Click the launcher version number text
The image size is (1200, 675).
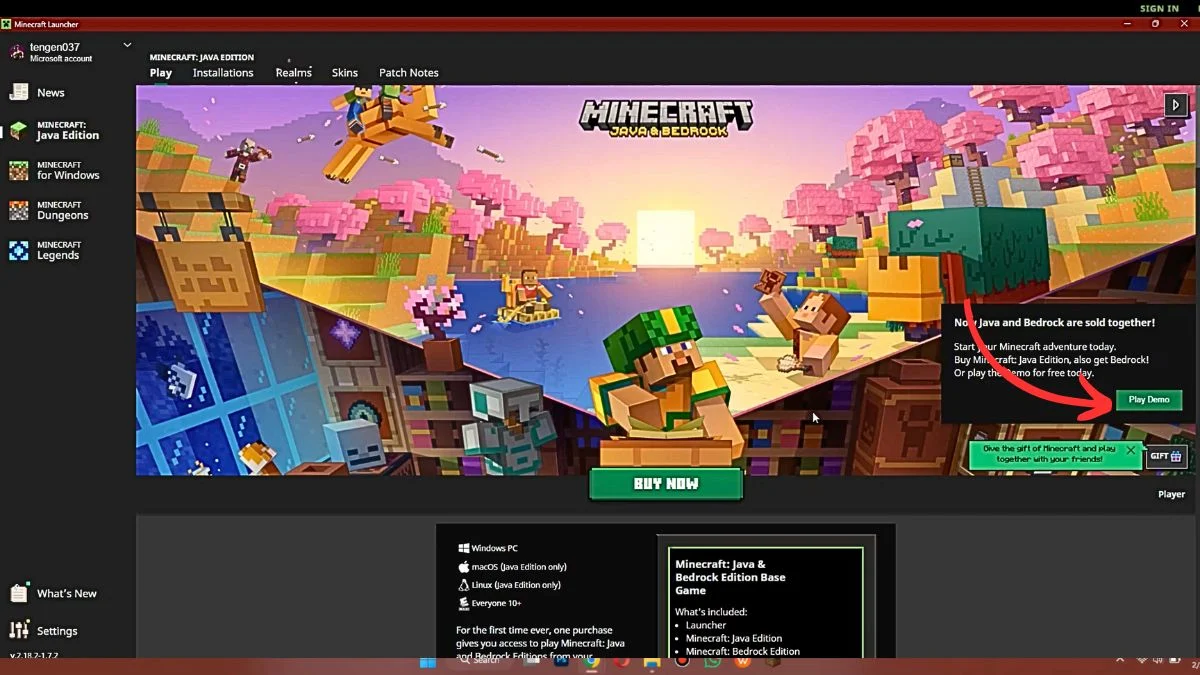34,656
